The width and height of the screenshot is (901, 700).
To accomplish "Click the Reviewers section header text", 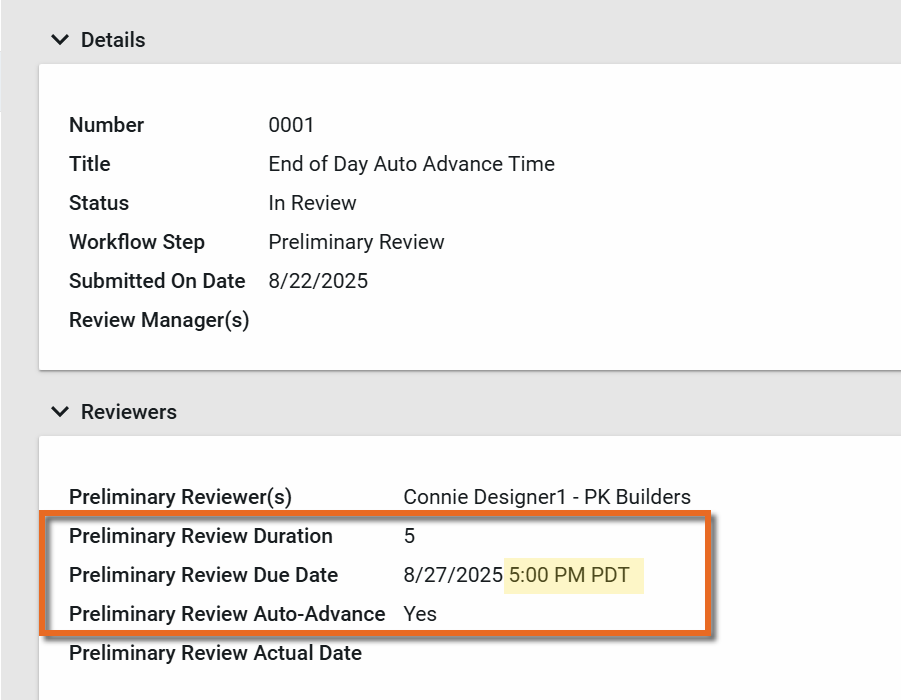I will [128, 412].
